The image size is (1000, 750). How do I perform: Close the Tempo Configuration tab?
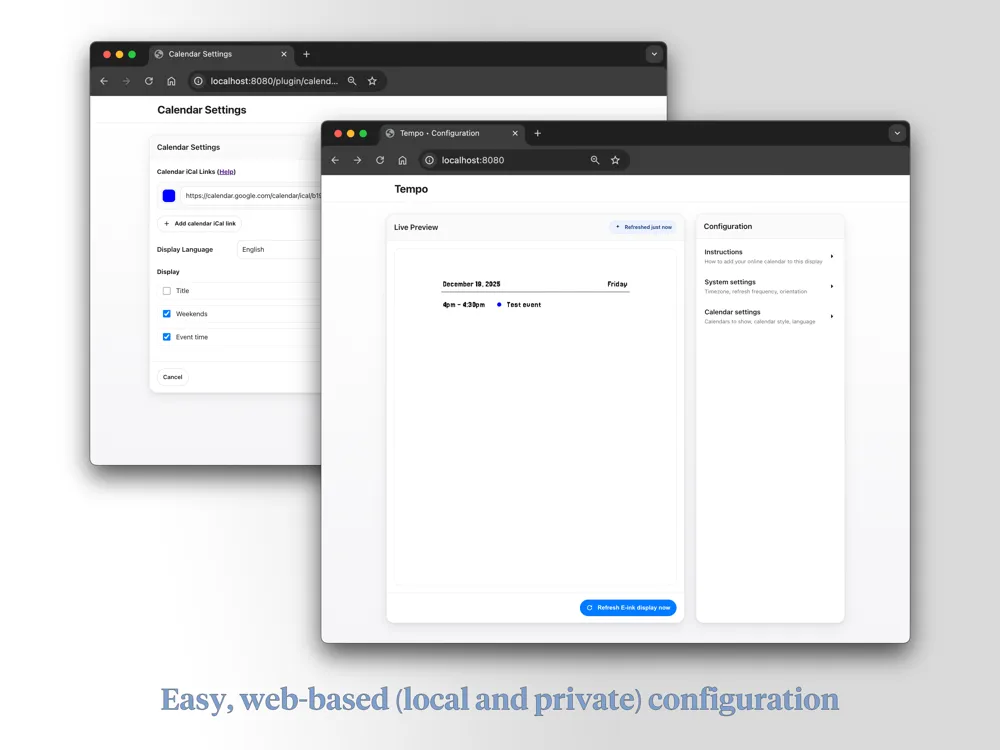(x=515, y=133)
